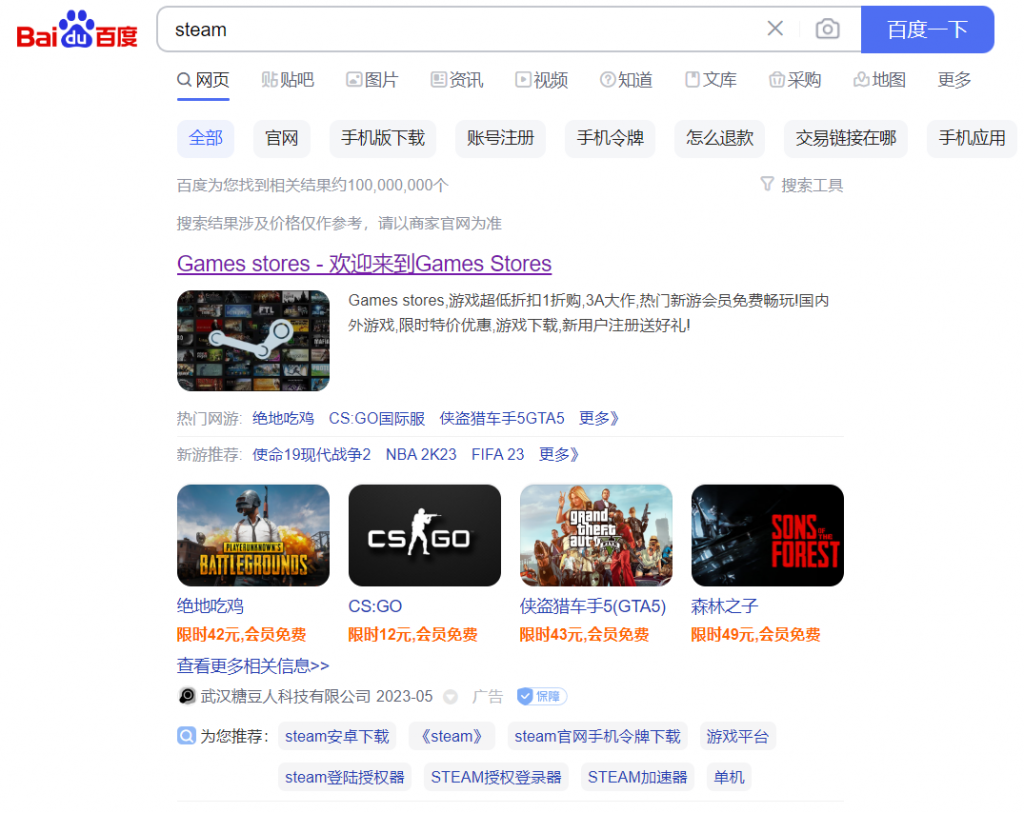The width and height of the screenshot is (1024, 813).
Task: Open the 地图 tab
Action: [x=880, y=80]
